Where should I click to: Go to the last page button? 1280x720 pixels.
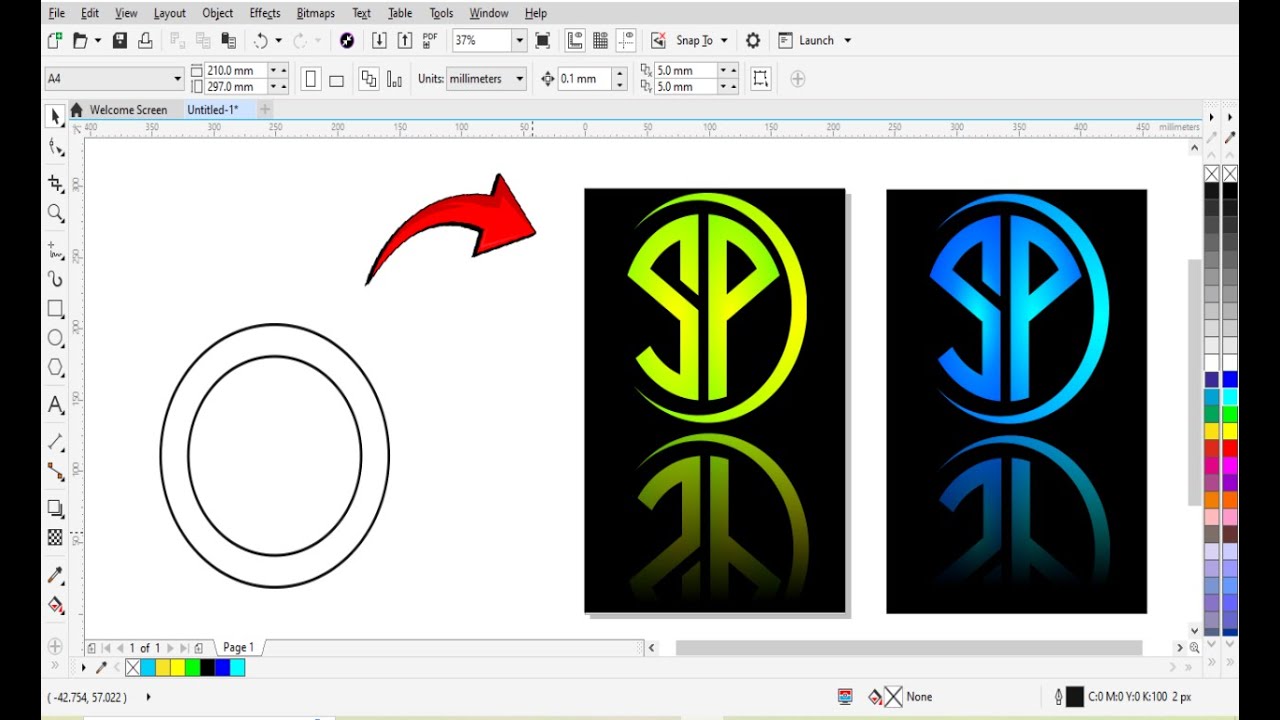pyautogui.click(x=184, y=648)
